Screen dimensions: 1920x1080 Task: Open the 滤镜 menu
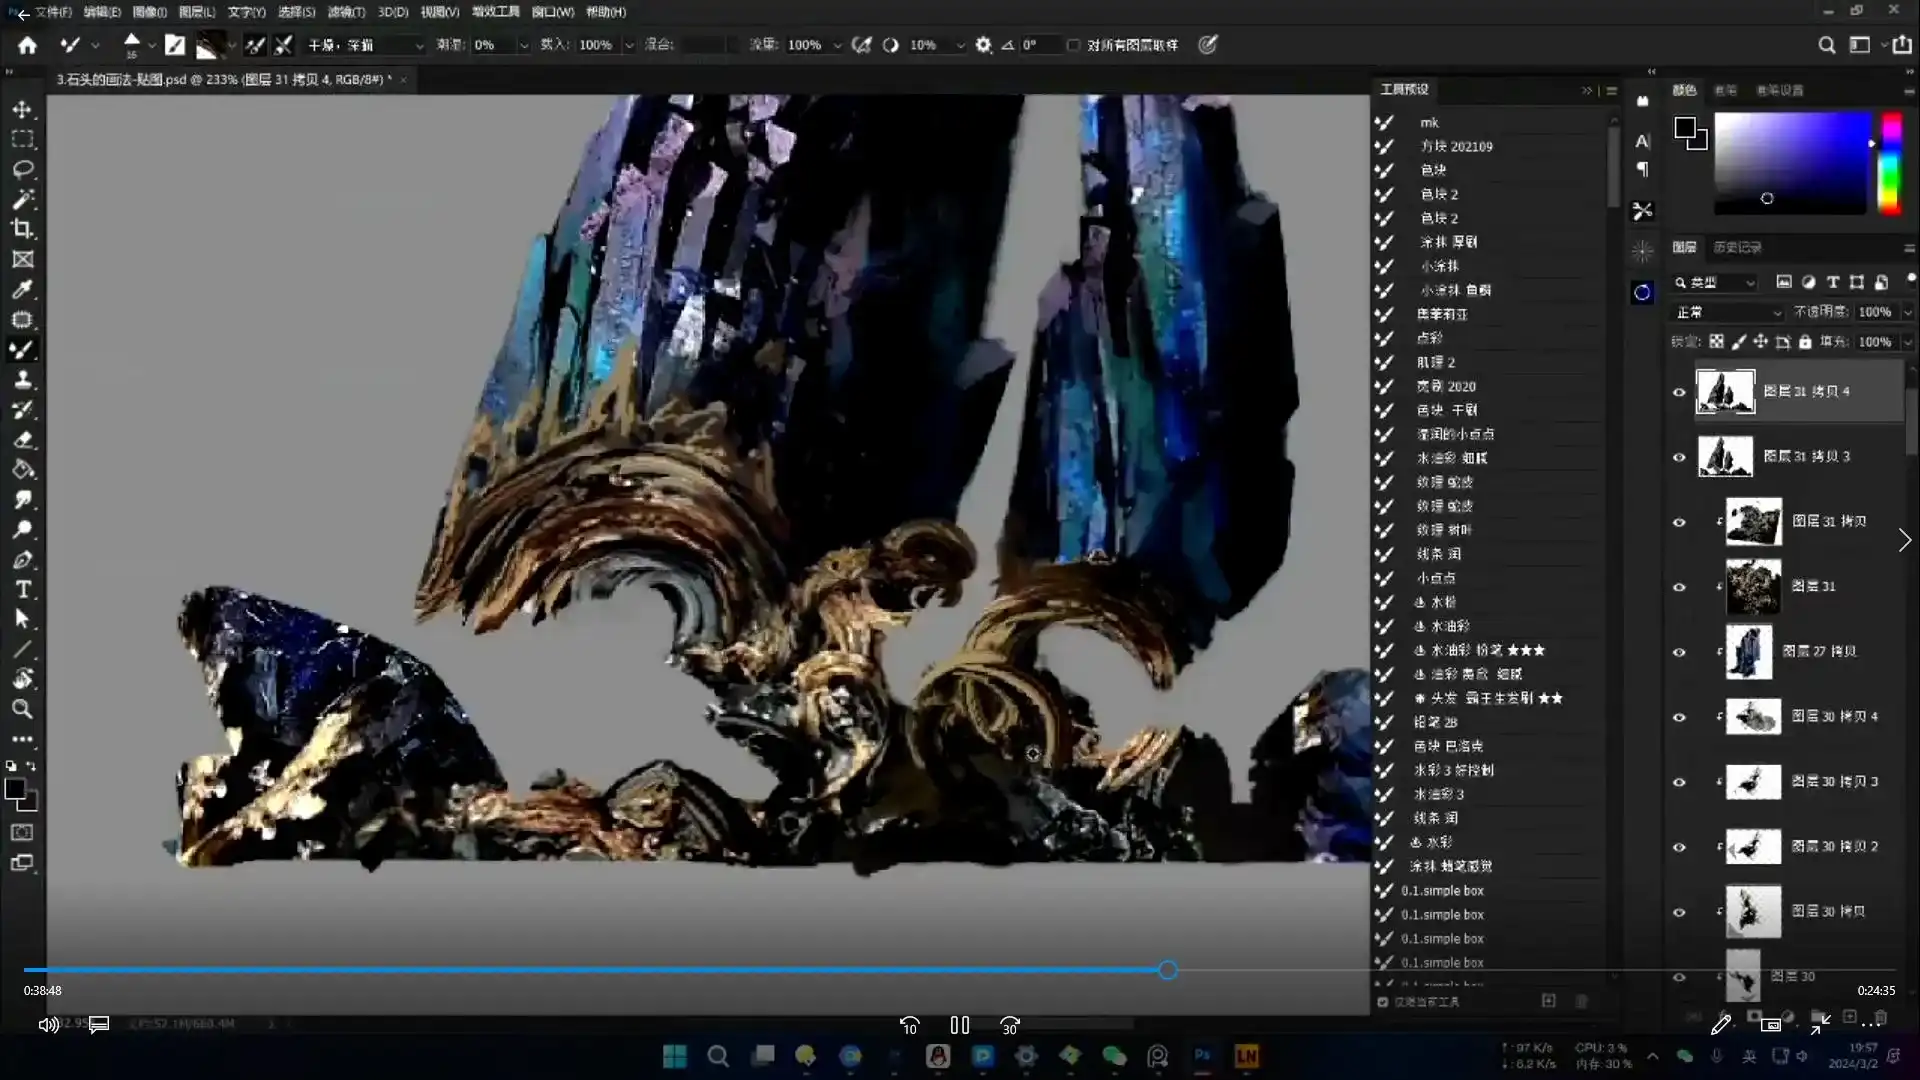(346, 12)
